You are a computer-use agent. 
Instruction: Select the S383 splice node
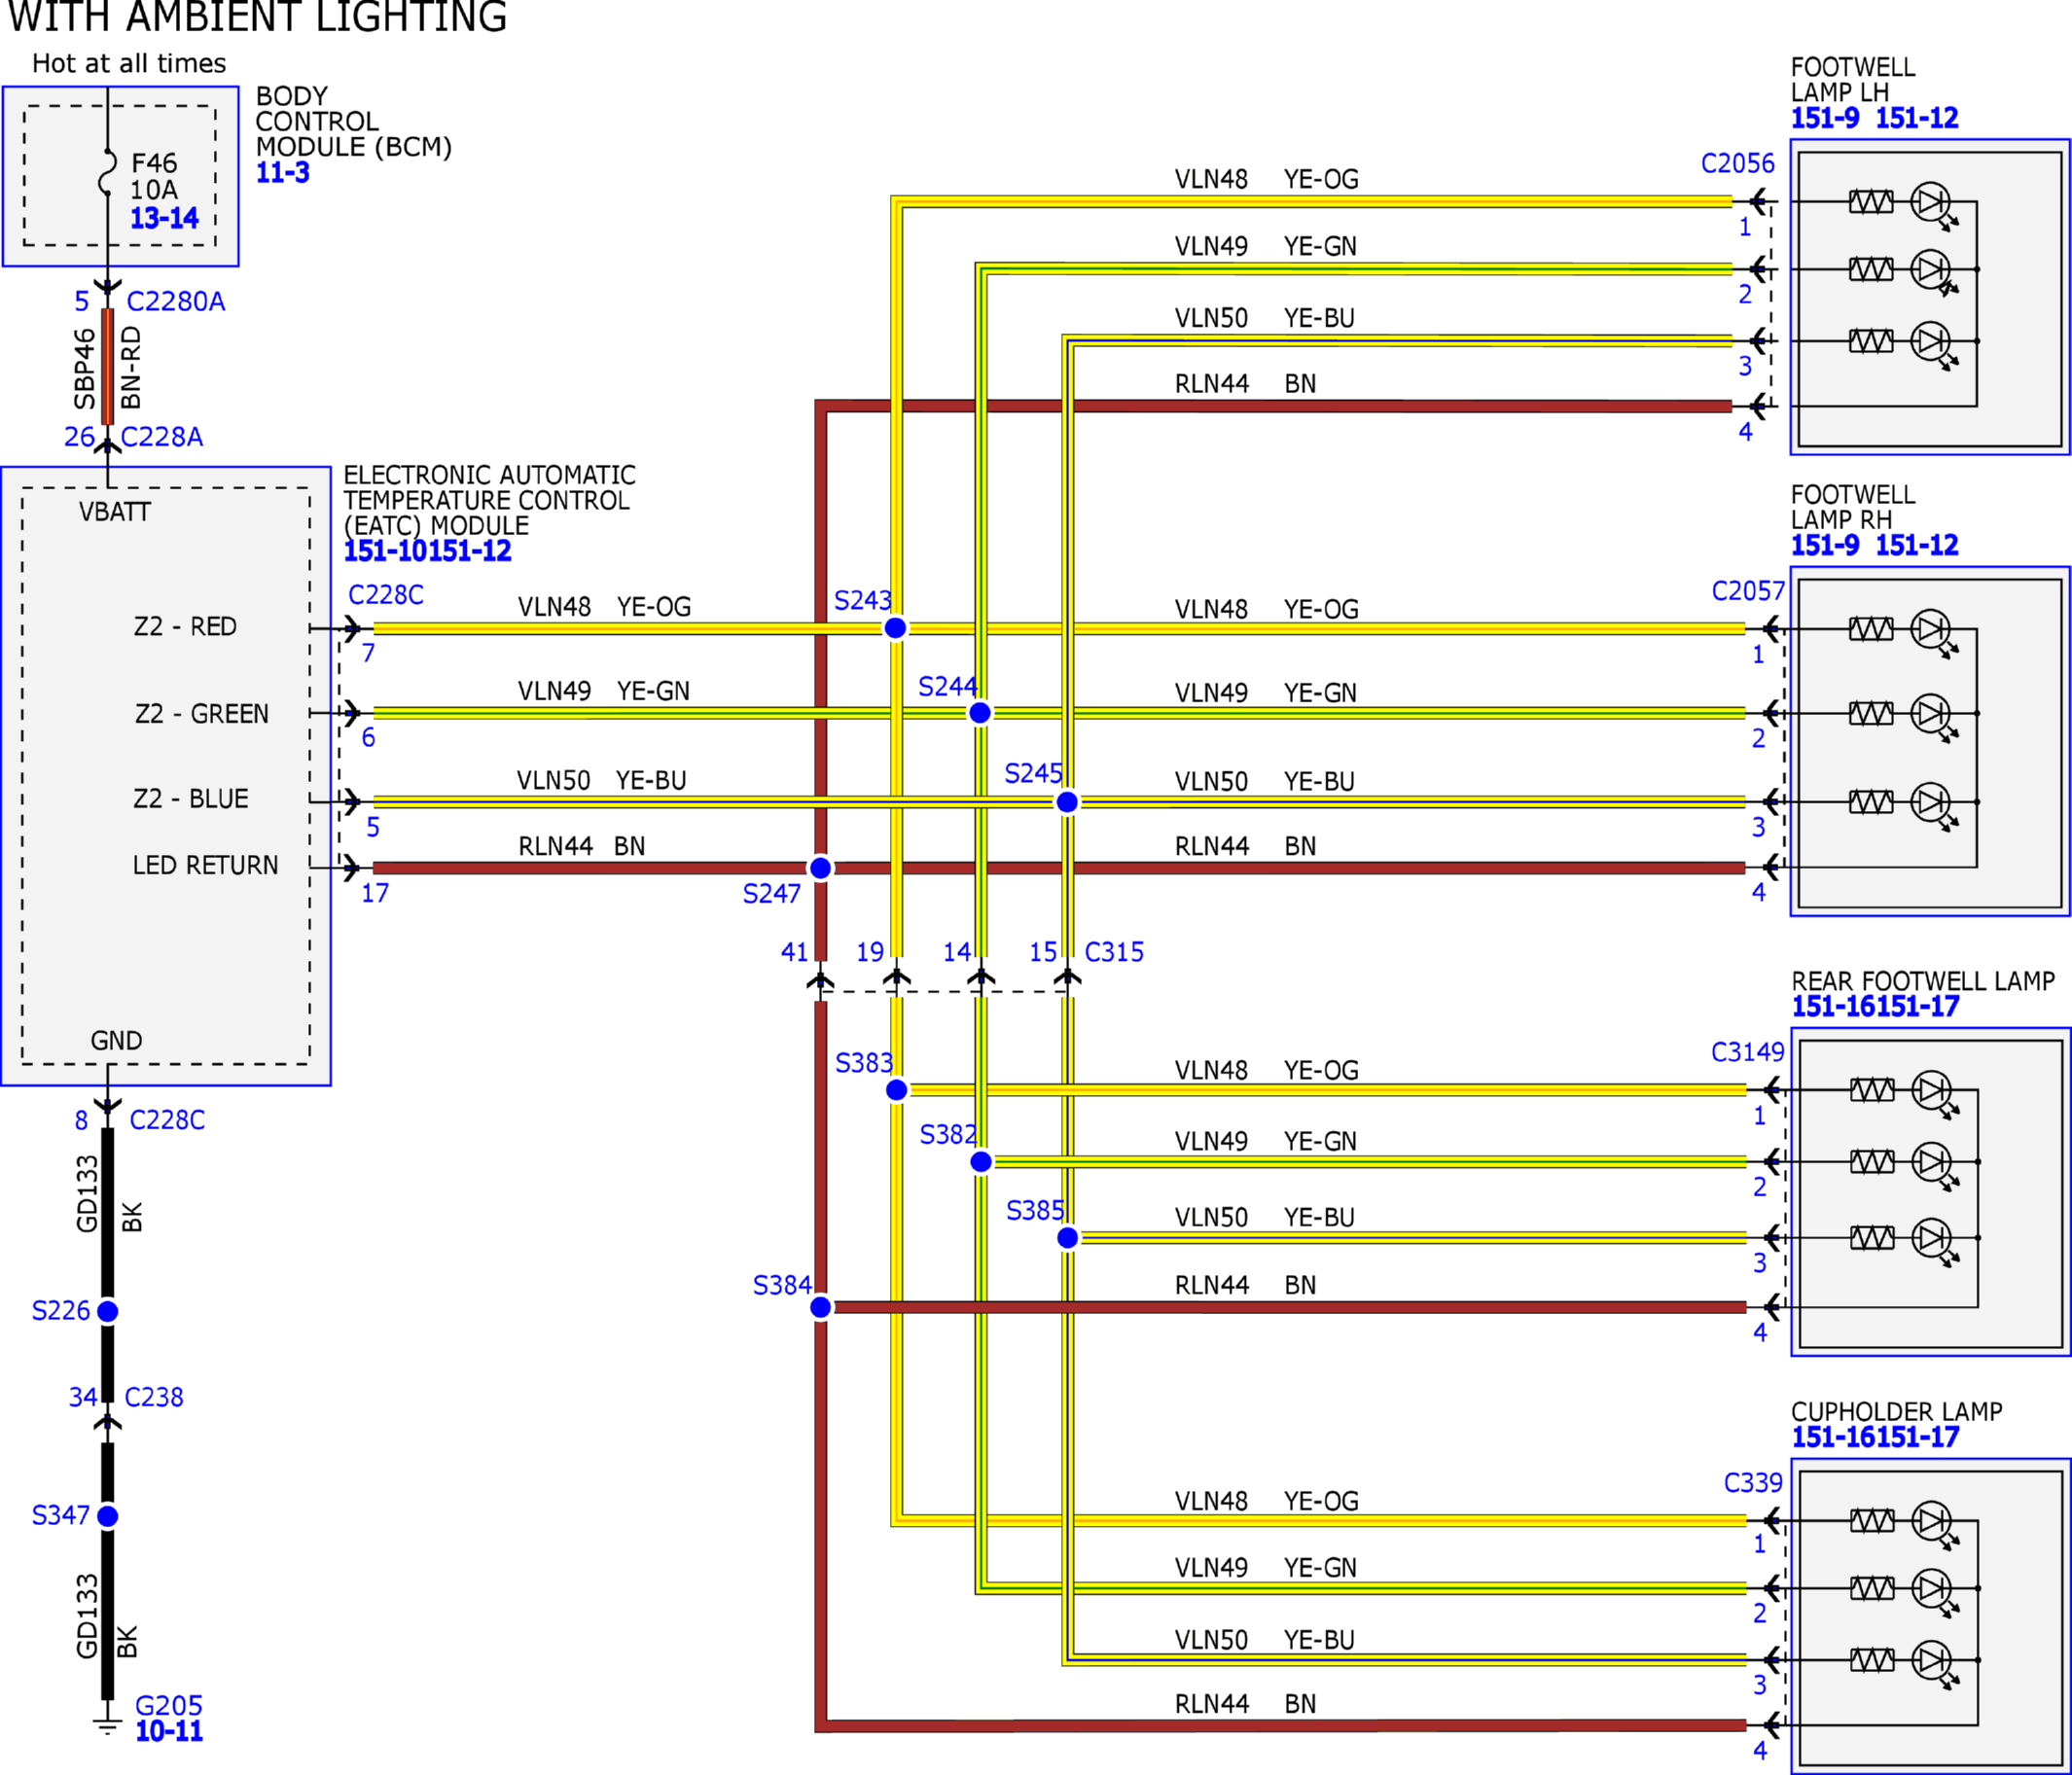click(x=897, y=1090)
